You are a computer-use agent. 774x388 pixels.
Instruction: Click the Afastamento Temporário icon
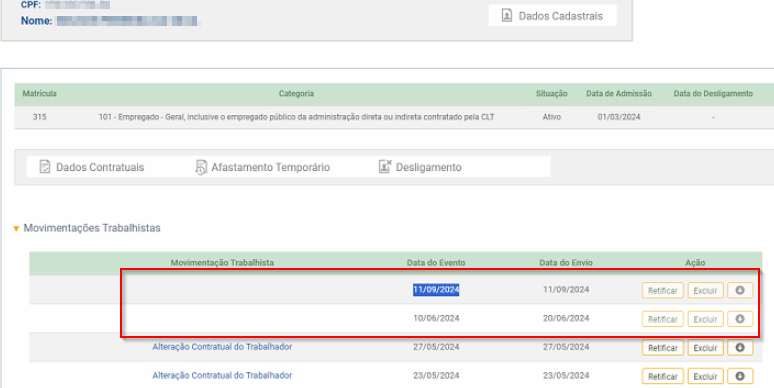(x=200, y=167)
